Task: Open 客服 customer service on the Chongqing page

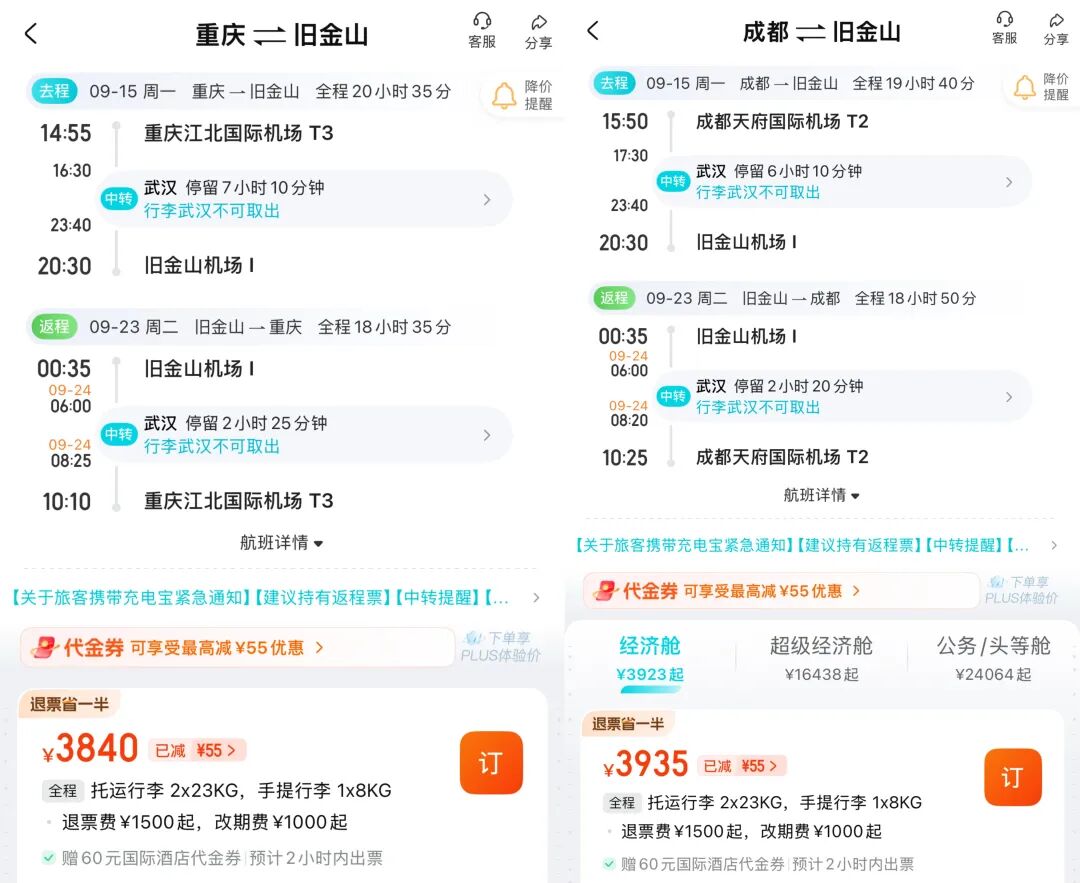Action: 481,30
